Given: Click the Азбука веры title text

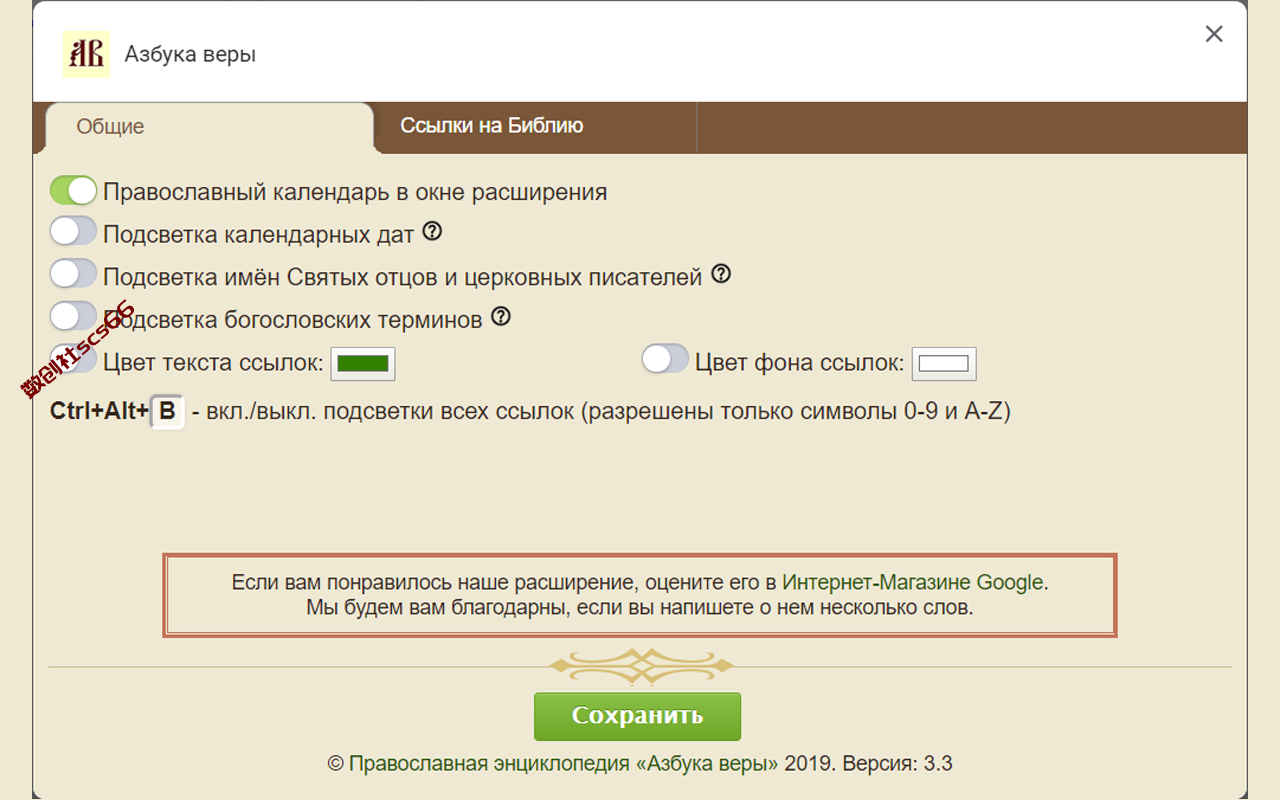Looking at the screenshot, I should [x=190, y=54].
